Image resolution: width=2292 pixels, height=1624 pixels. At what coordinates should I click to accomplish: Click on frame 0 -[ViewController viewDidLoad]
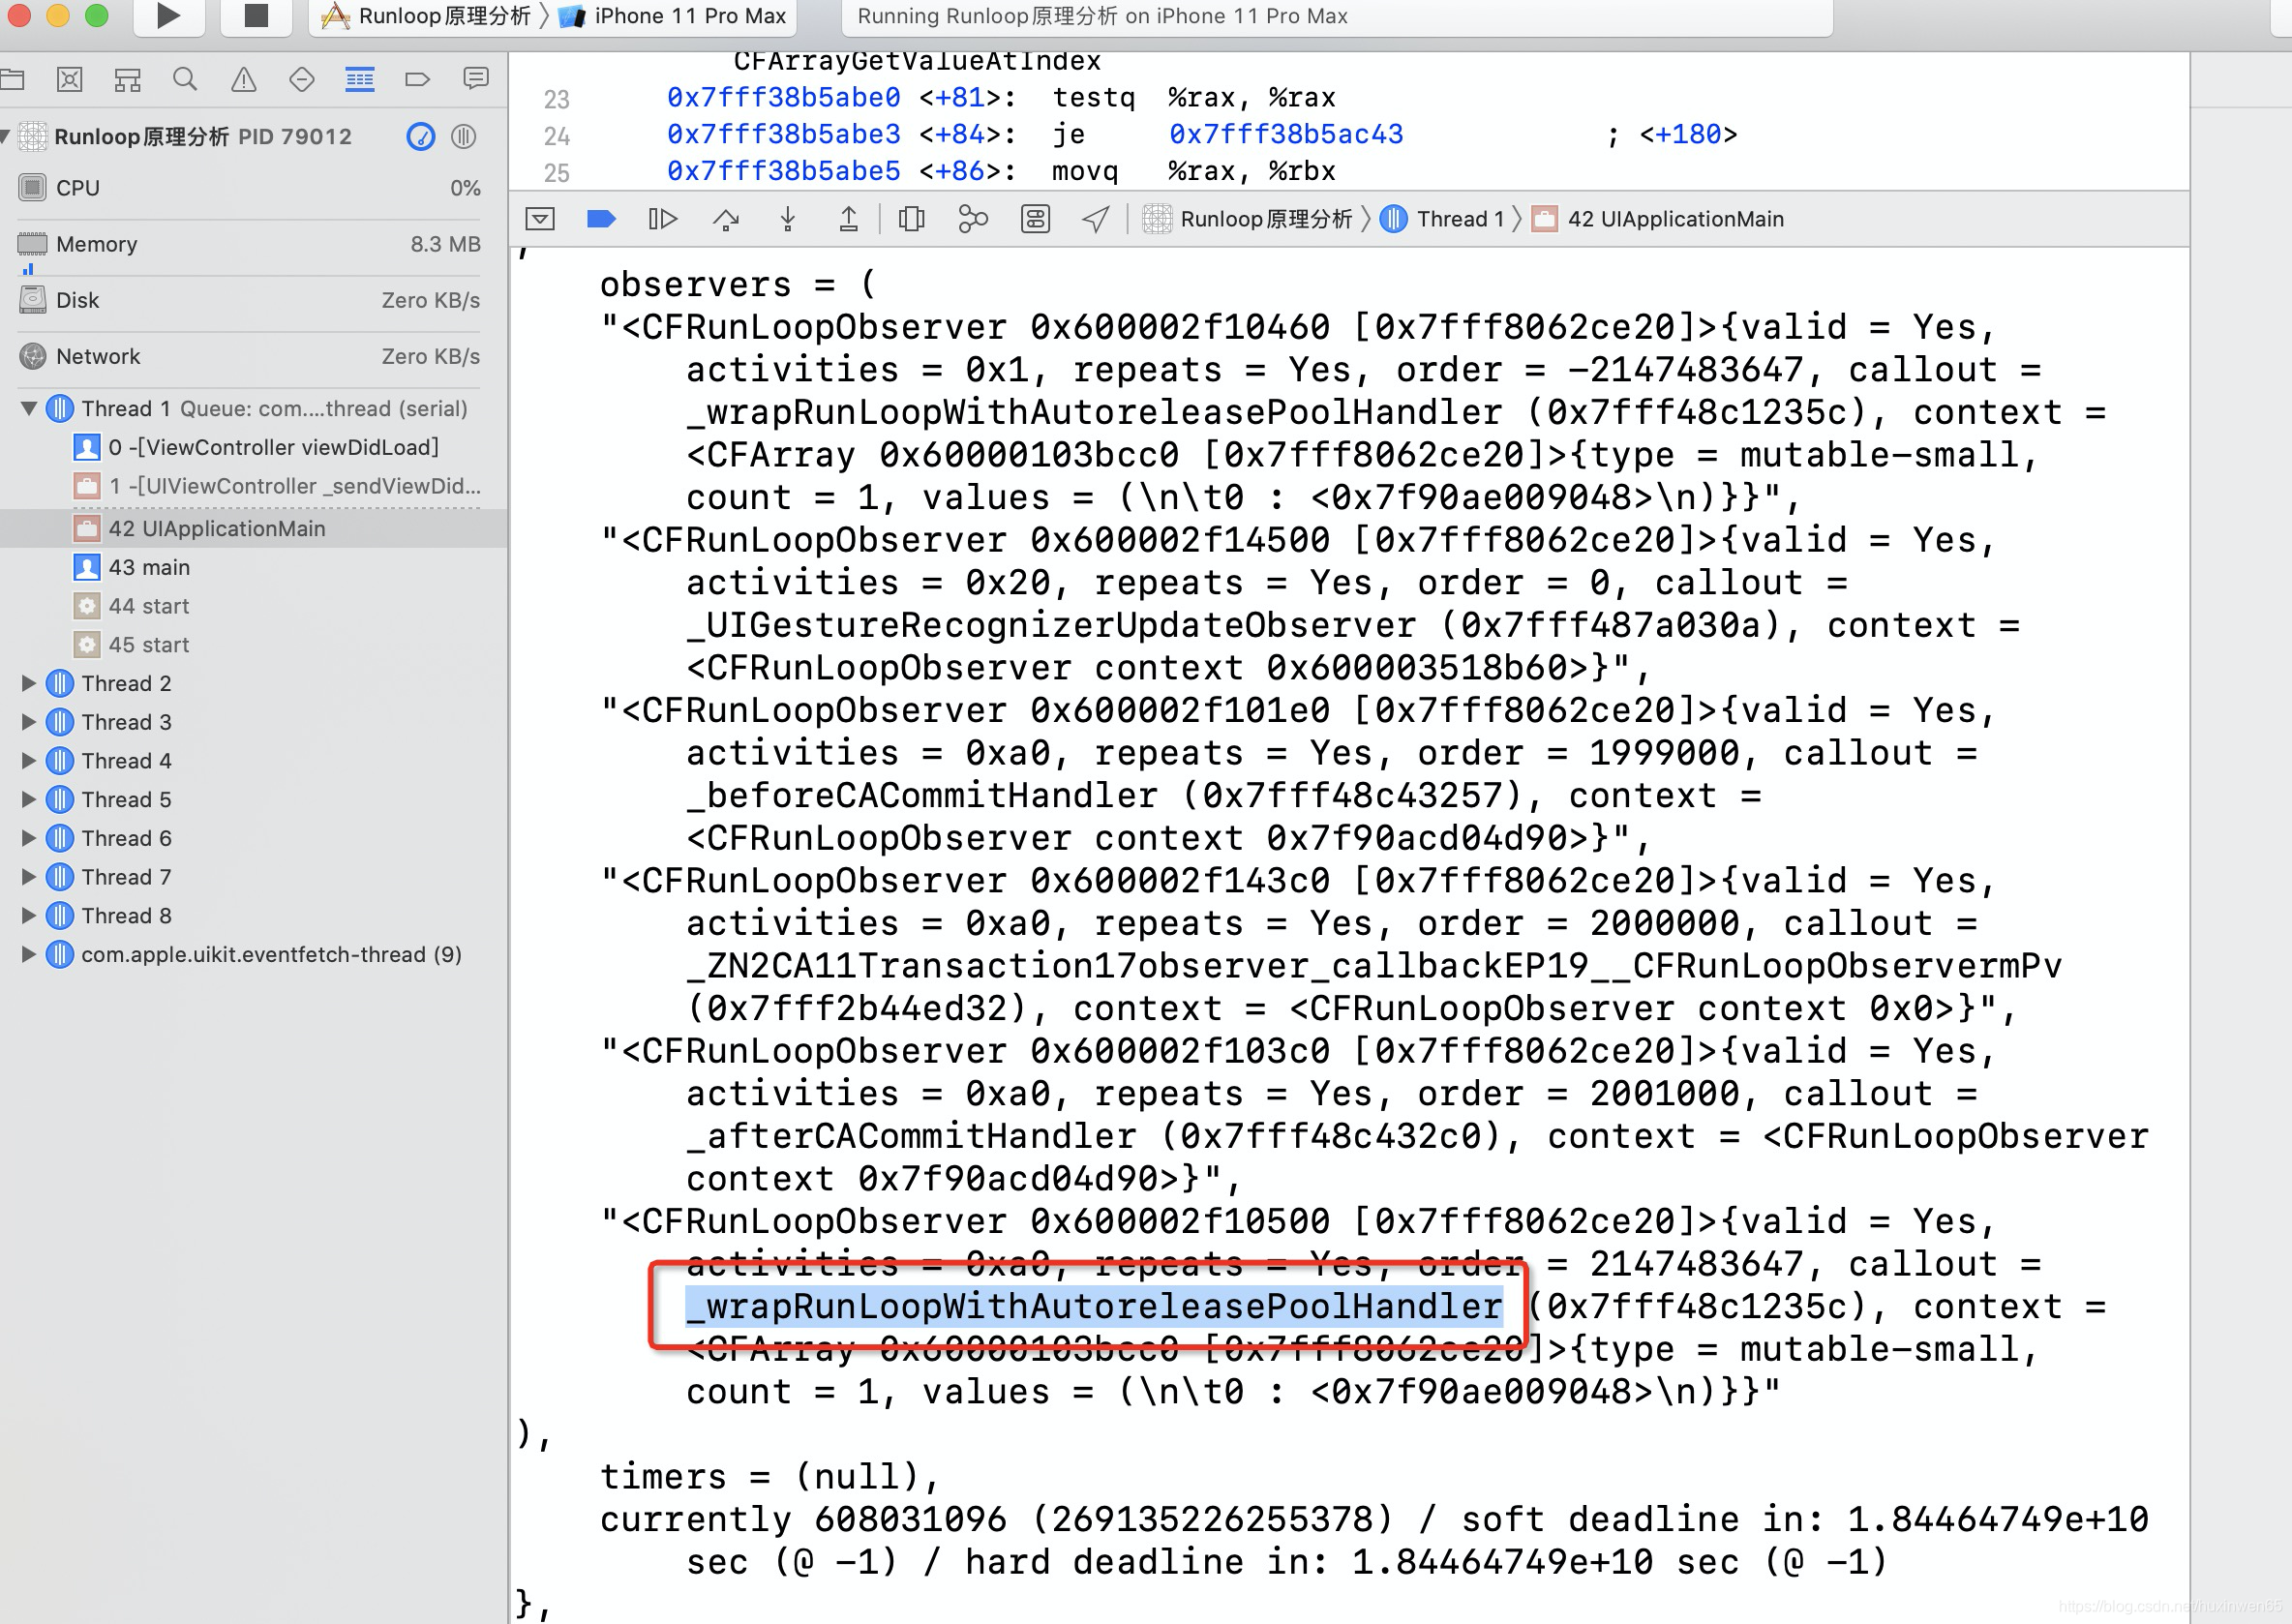pyautogui.click(x=269, y=446)
